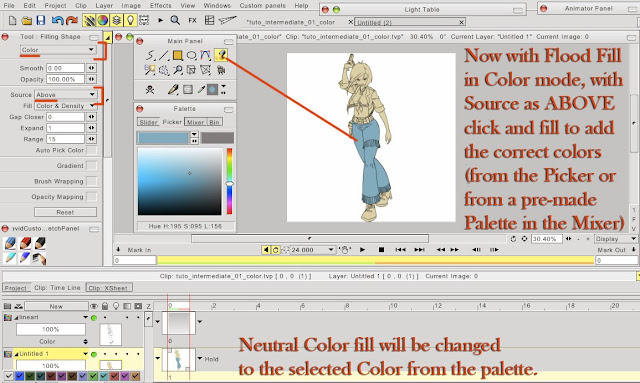Open the lineart layer options arrow

85,317
